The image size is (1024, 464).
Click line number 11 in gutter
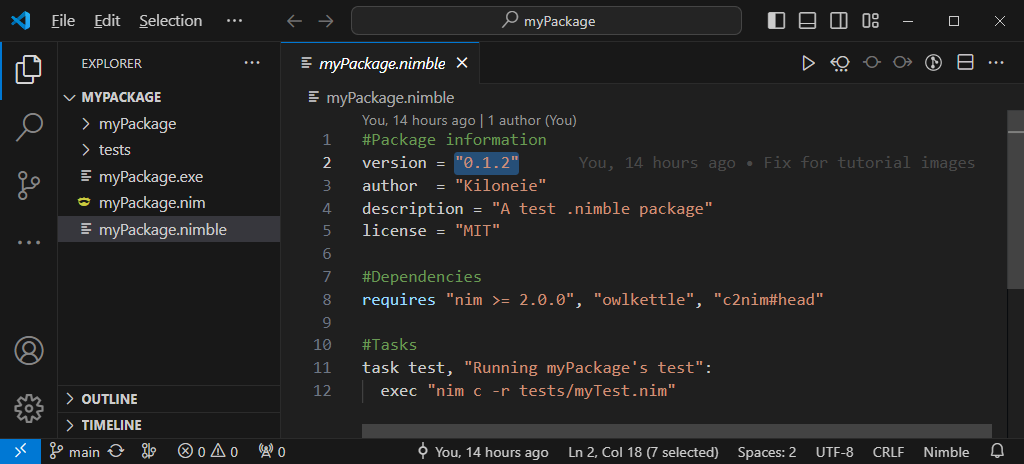coord(322,367)
